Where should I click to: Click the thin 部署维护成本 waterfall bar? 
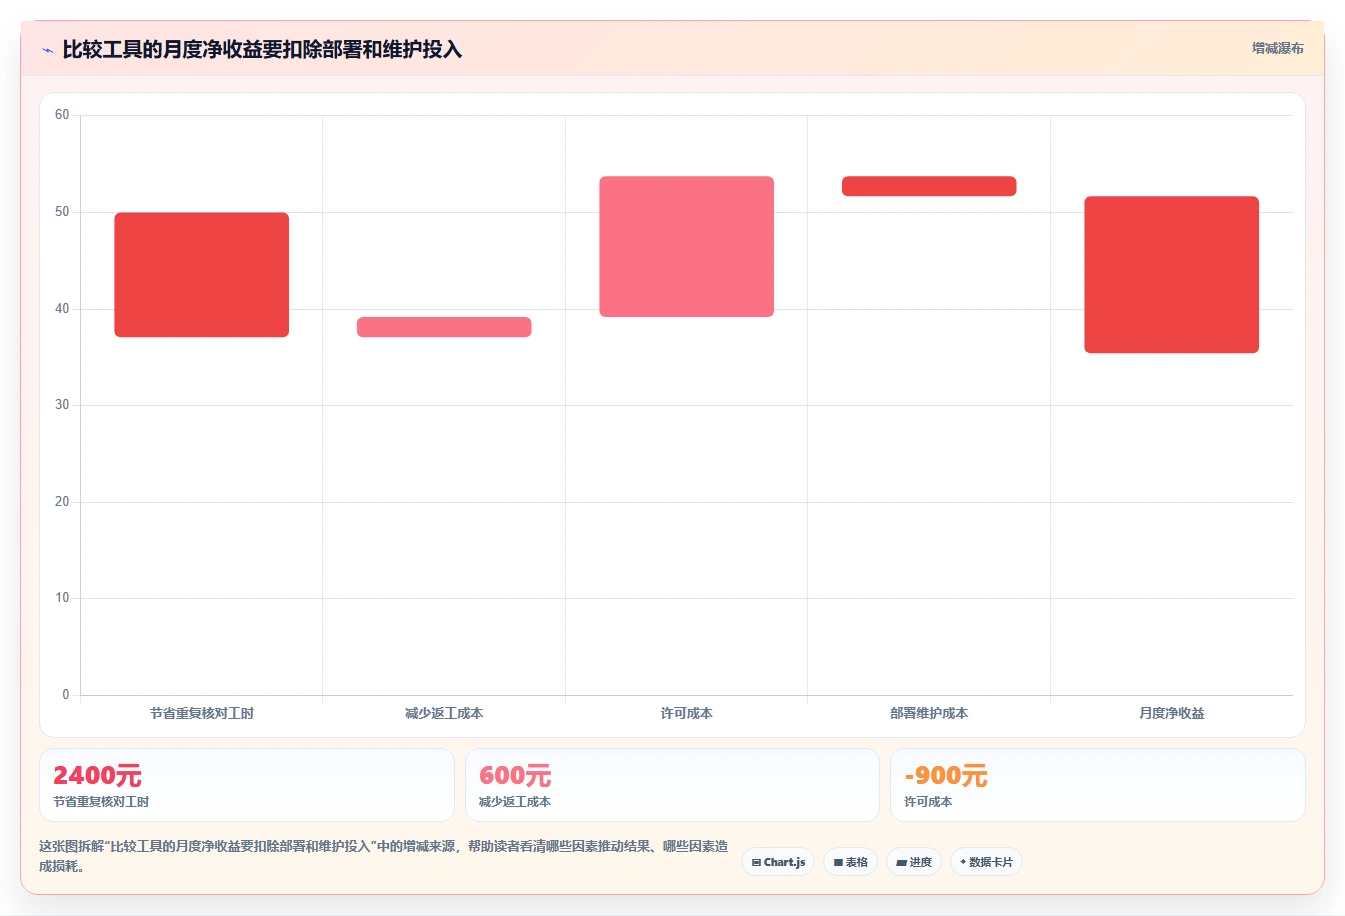pyautogui.click(x=929, y=186)
